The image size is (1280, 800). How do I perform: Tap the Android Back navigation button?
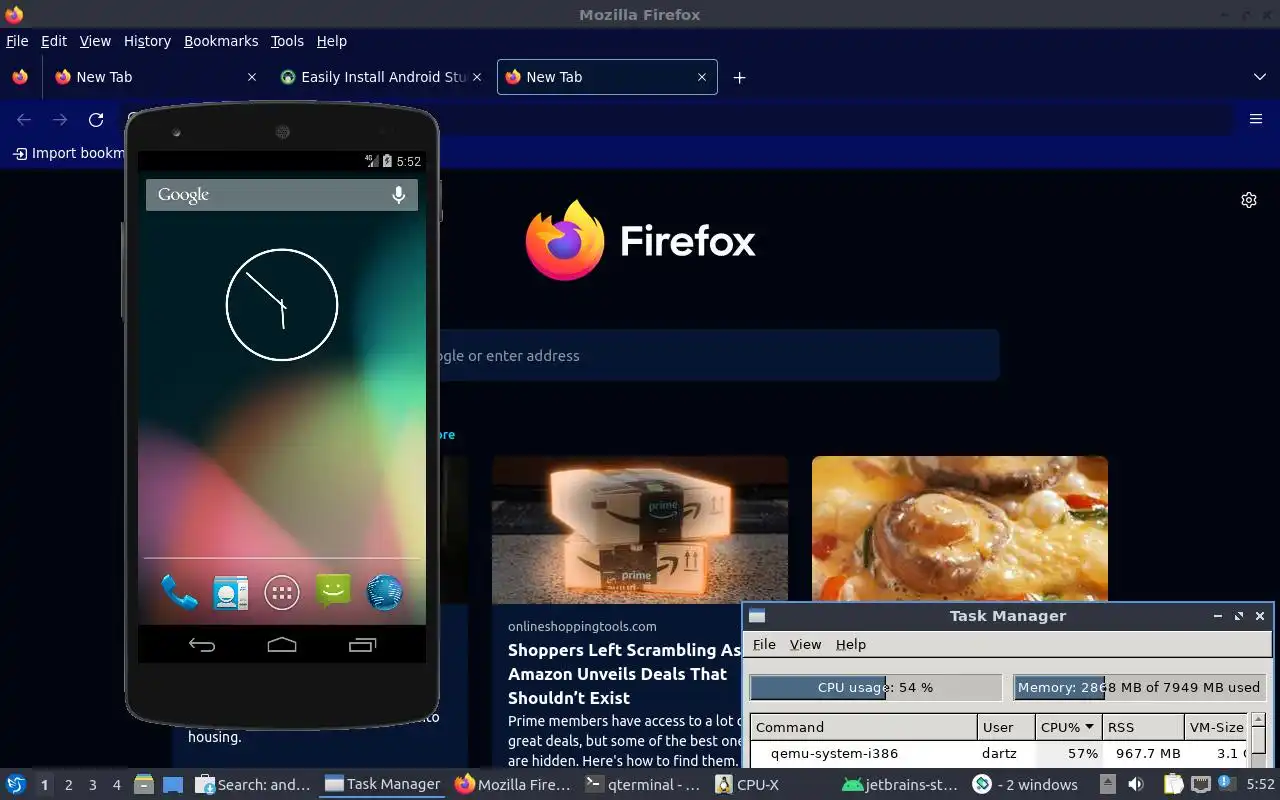[x=202, y=645]
